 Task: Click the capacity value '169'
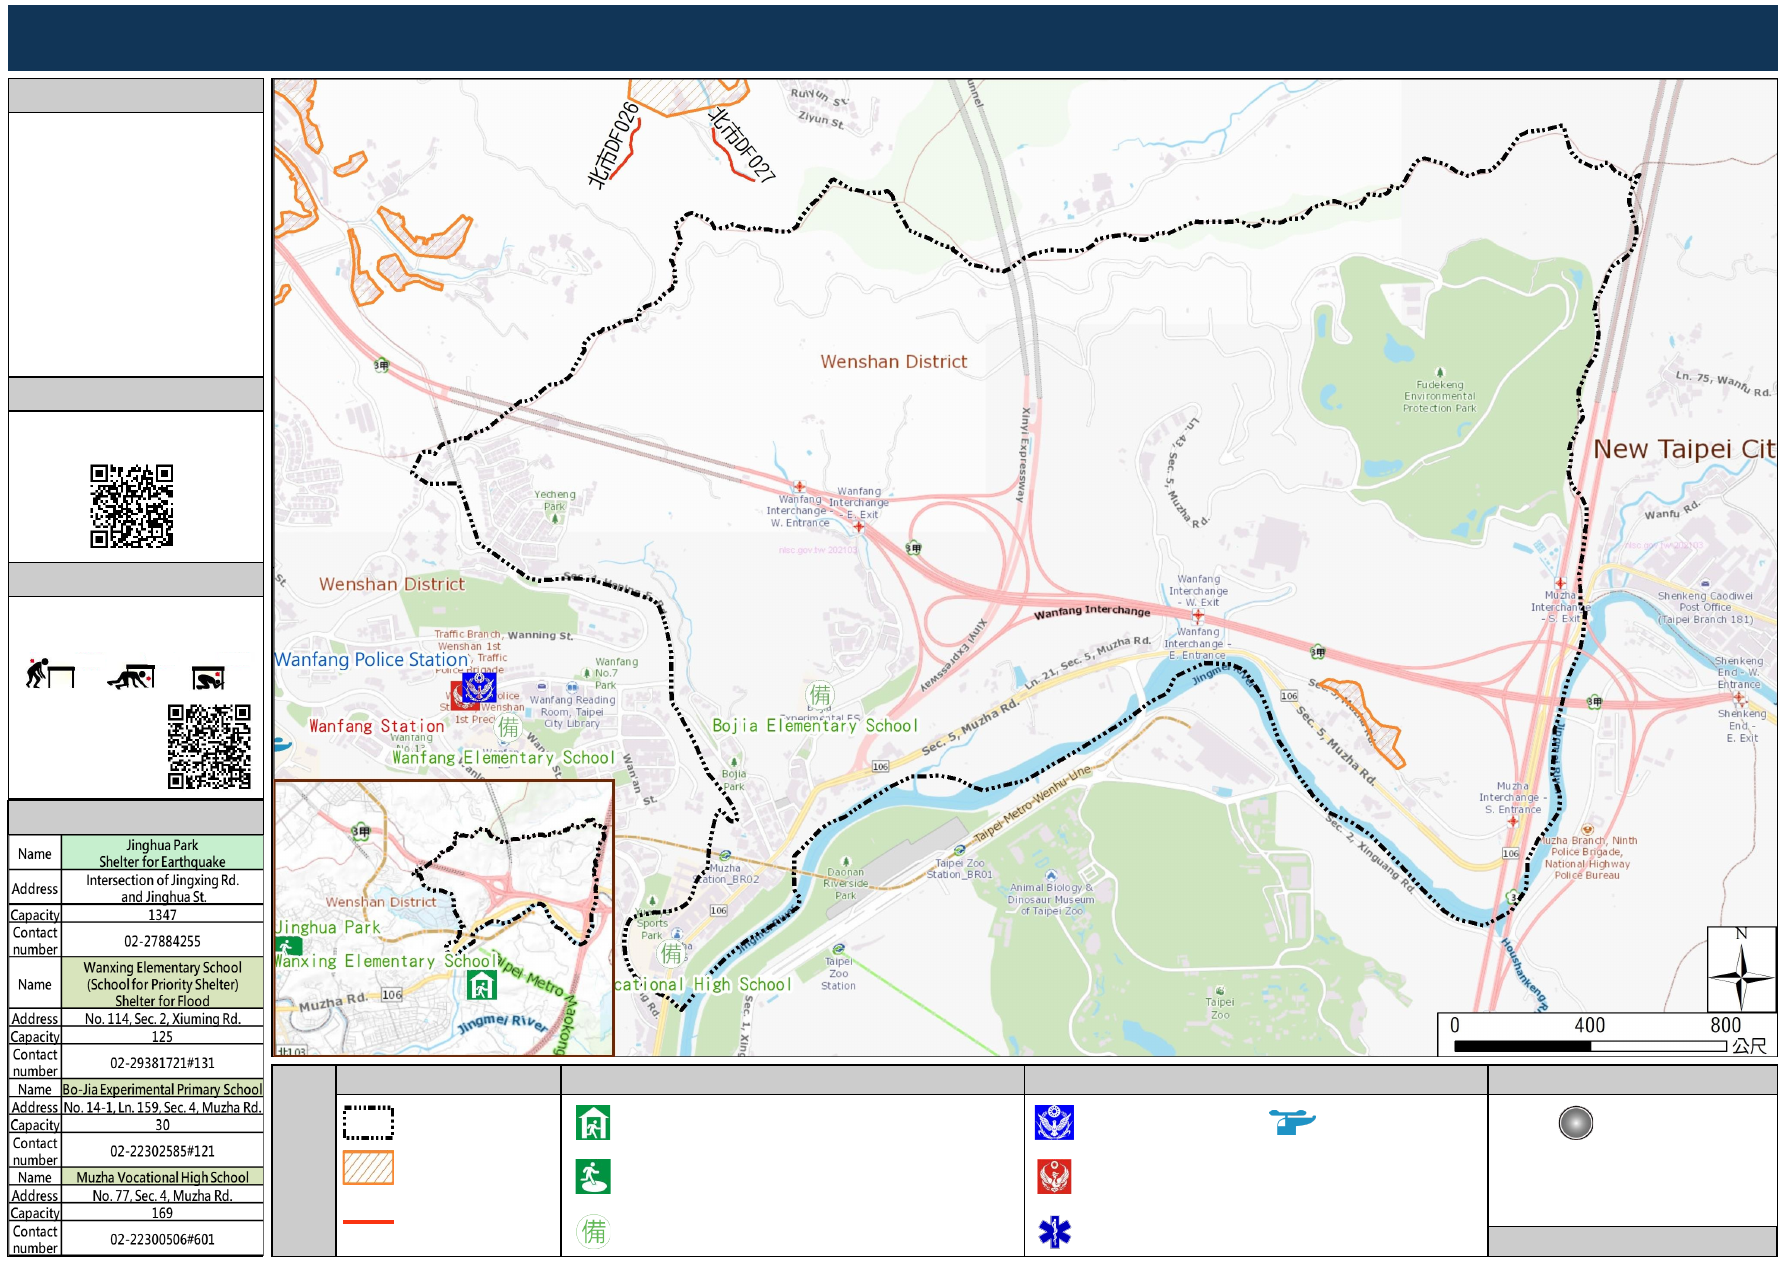pyautogui.click(x=162, y=1213)
